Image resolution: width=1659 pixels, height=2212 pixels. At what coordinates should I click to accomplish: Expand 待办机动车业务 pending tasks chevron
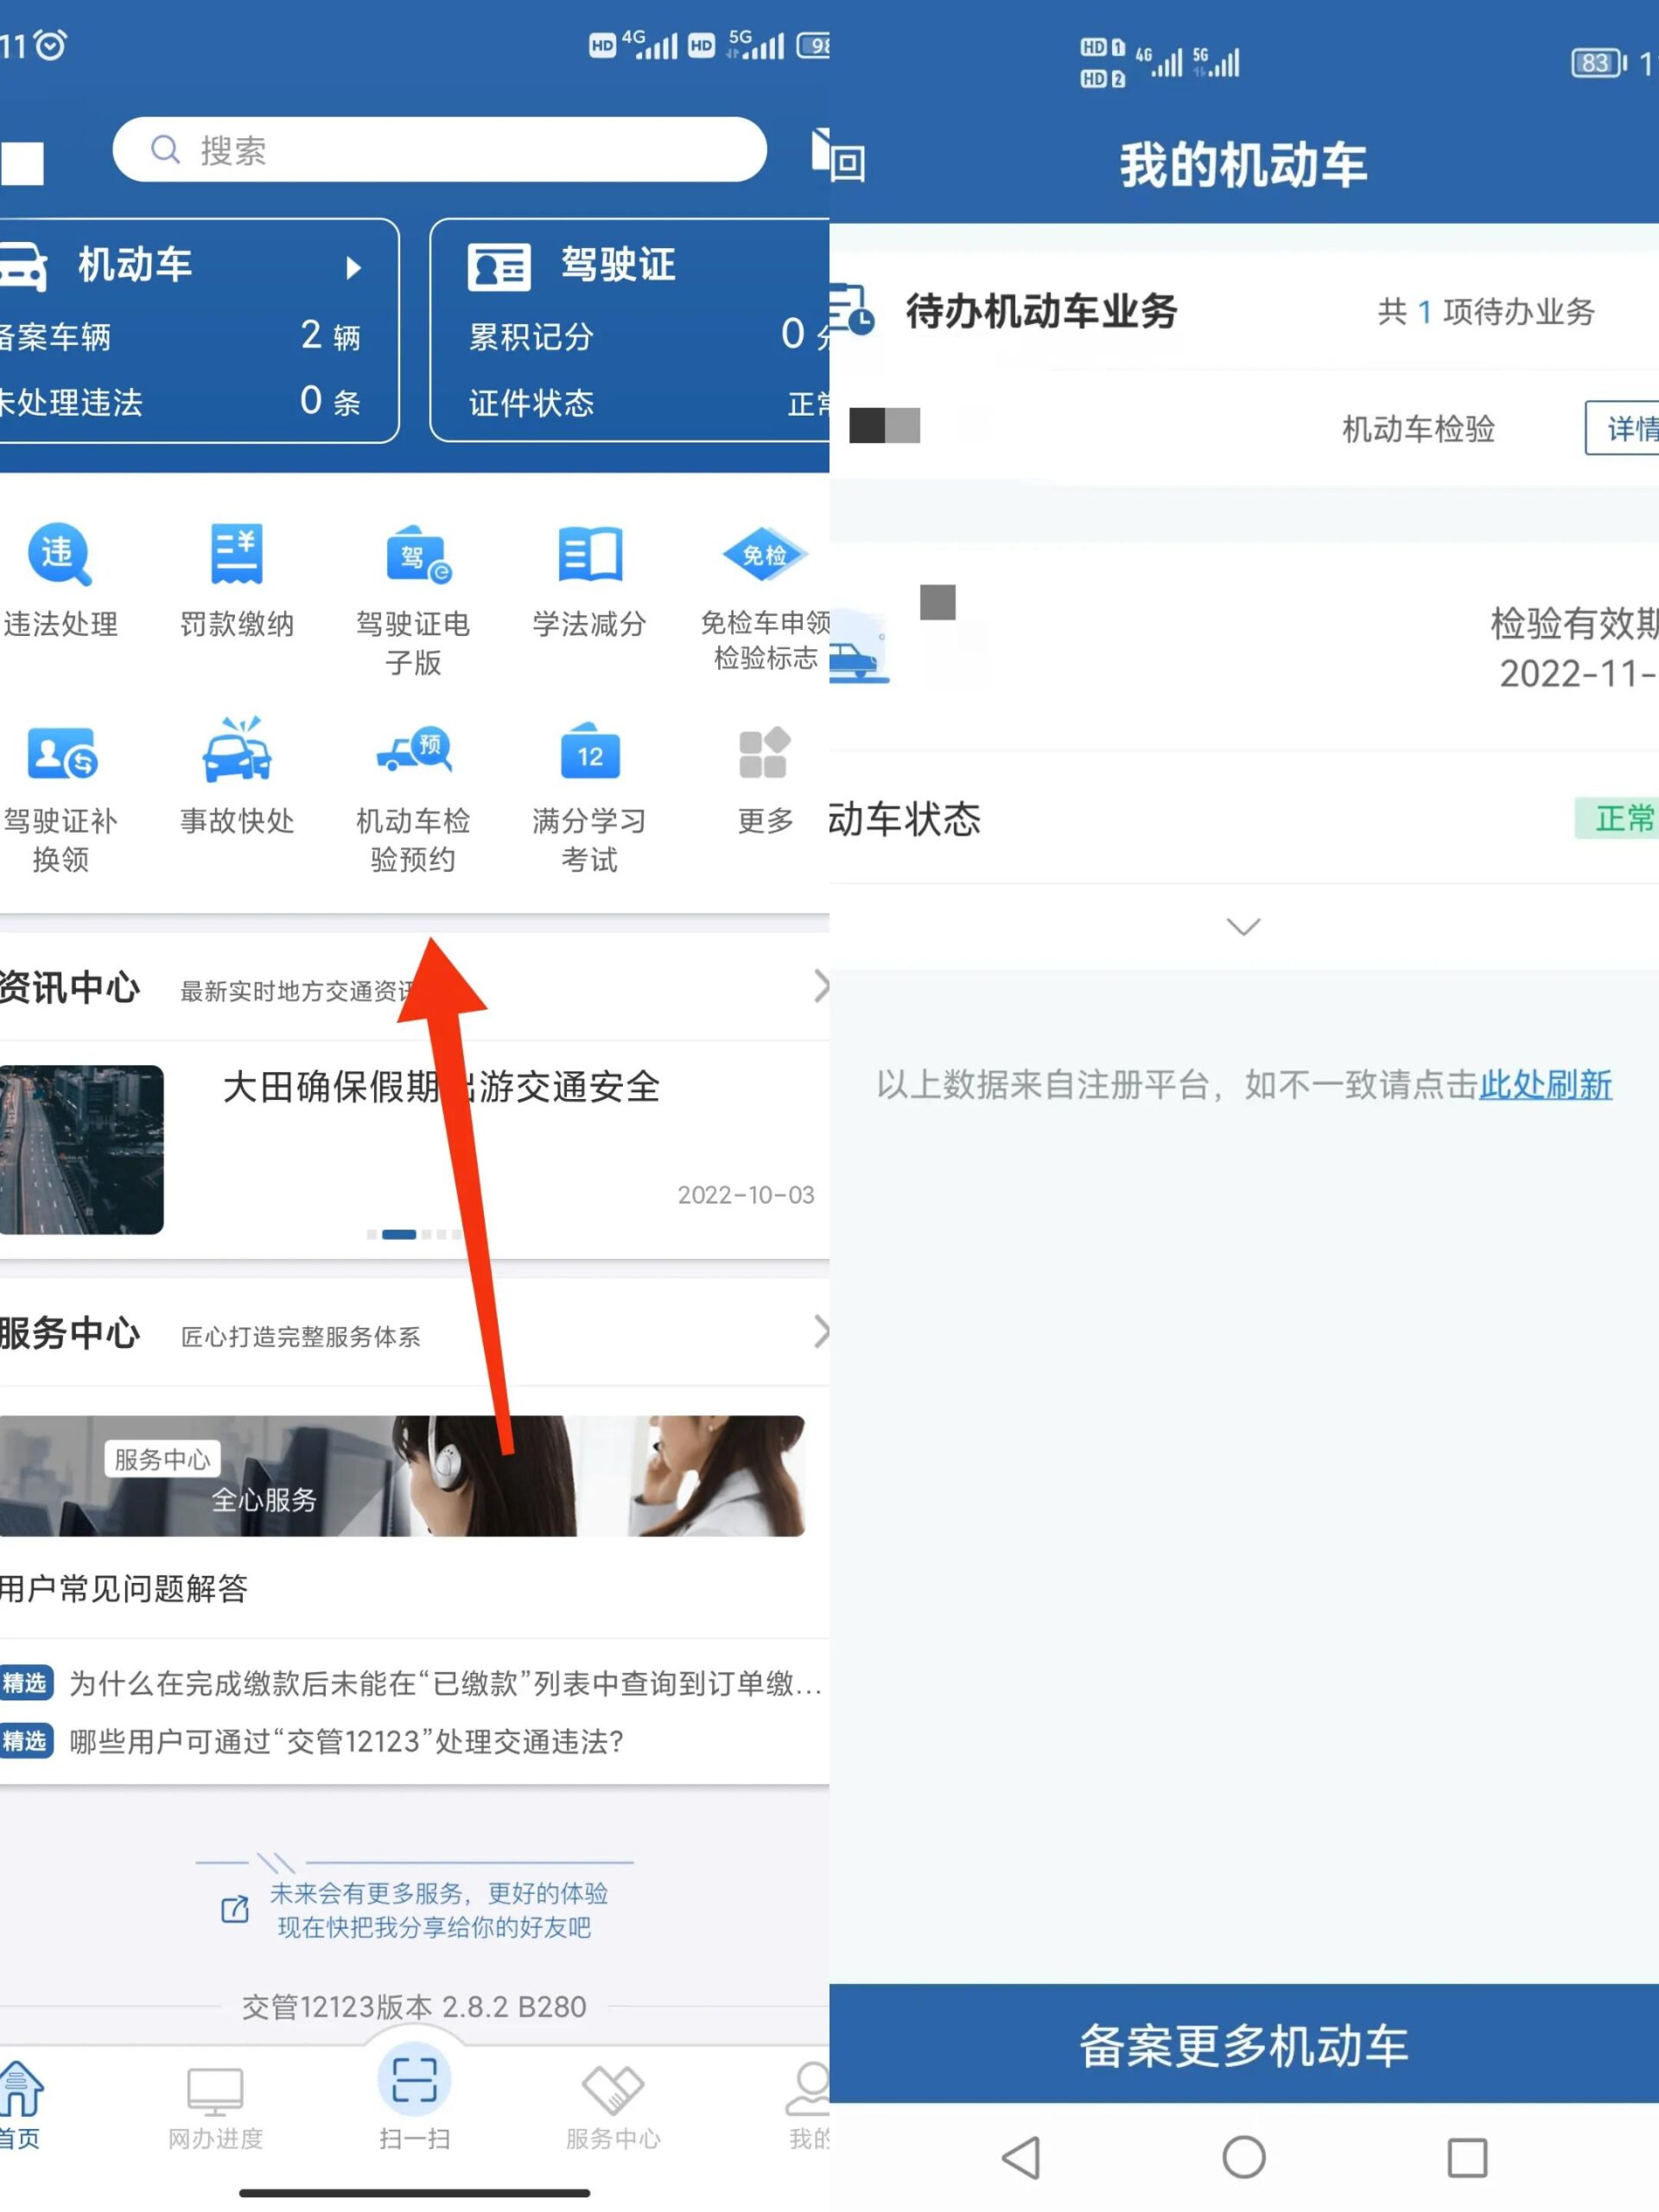tap(1244, 923)
